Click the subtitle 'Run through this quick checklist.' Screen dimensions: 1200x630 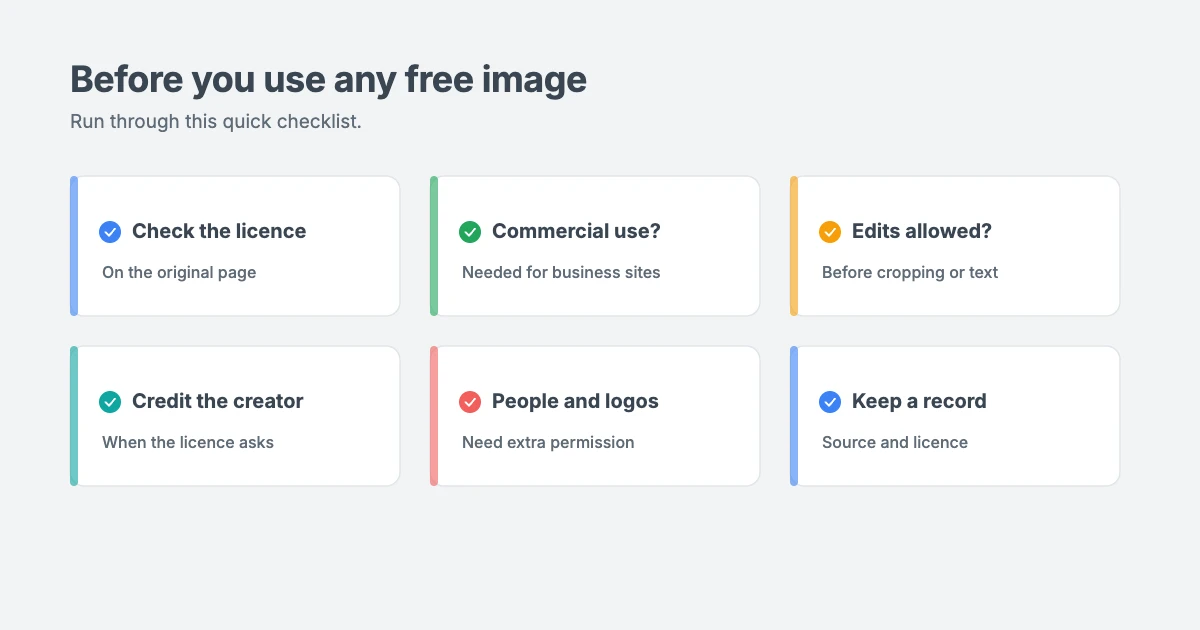[x=216, y=122]
